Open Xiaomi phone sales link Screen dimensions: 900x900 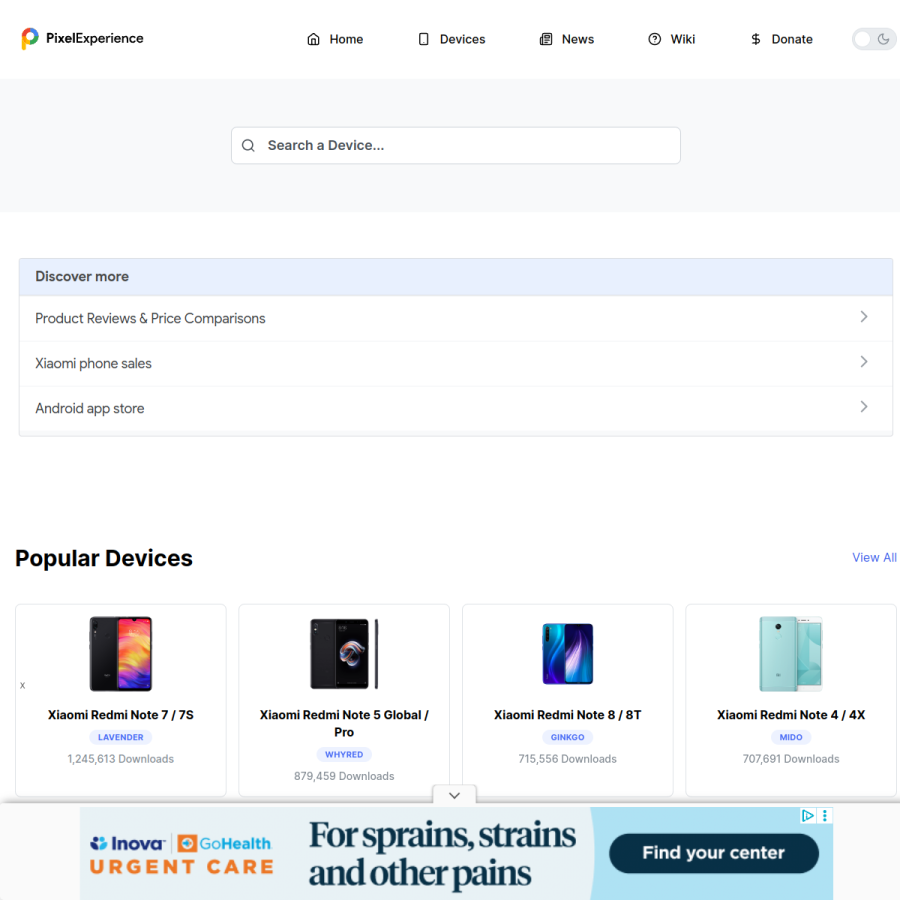[94, 363]
